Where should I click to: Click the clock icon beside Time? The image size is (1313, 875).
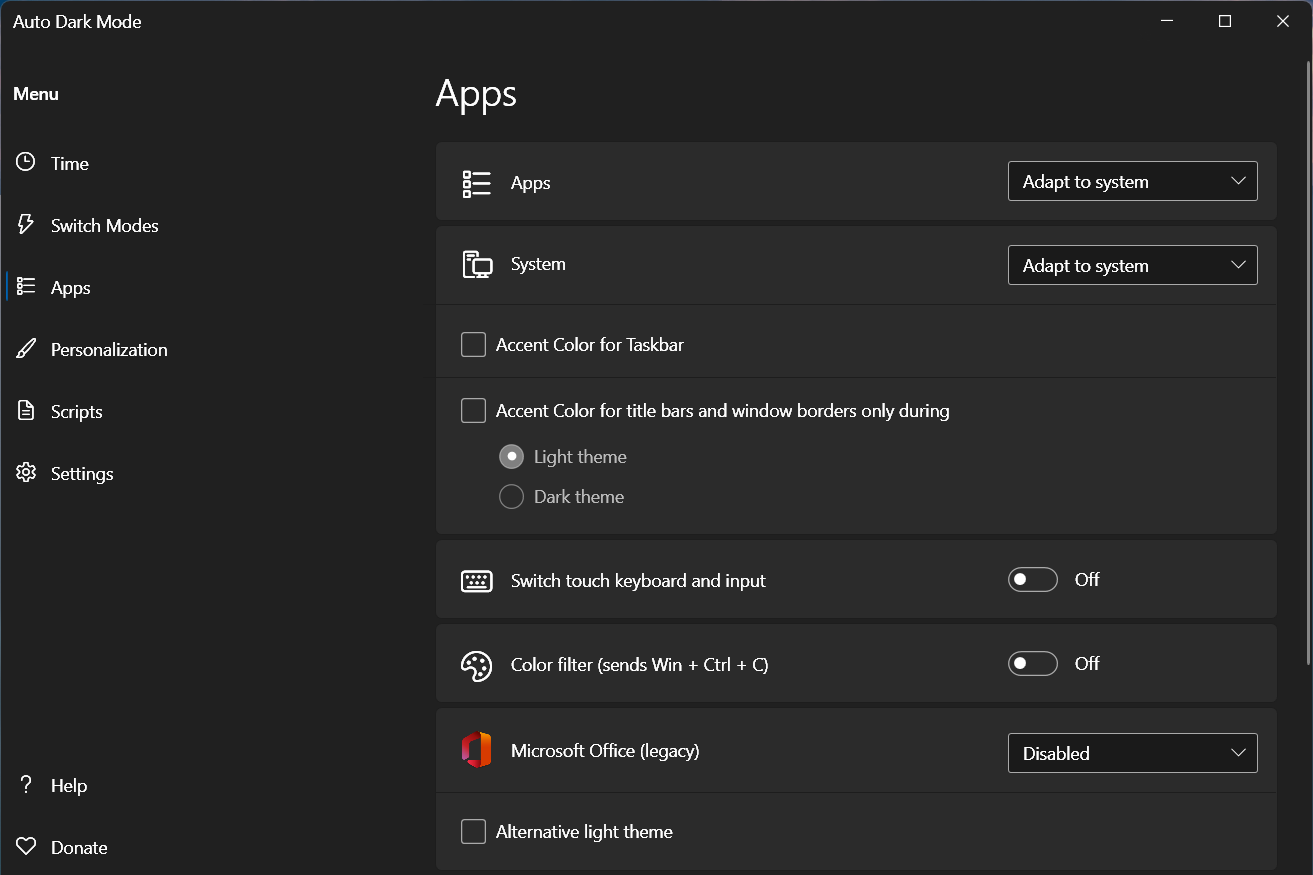click(26, 162)
